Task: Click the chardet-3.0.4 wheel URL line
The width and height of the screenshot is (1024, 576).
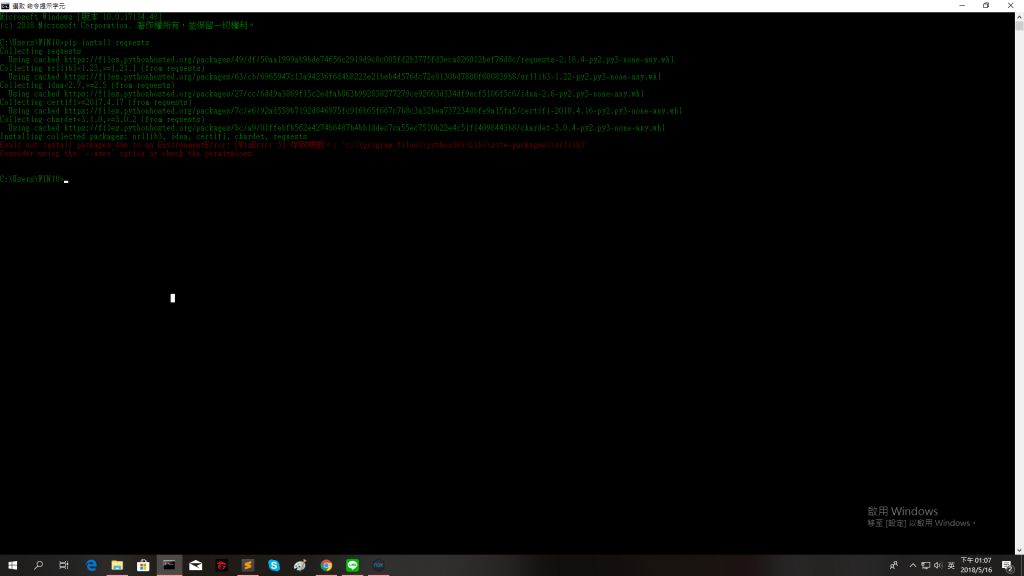Action: pos(336,128)
